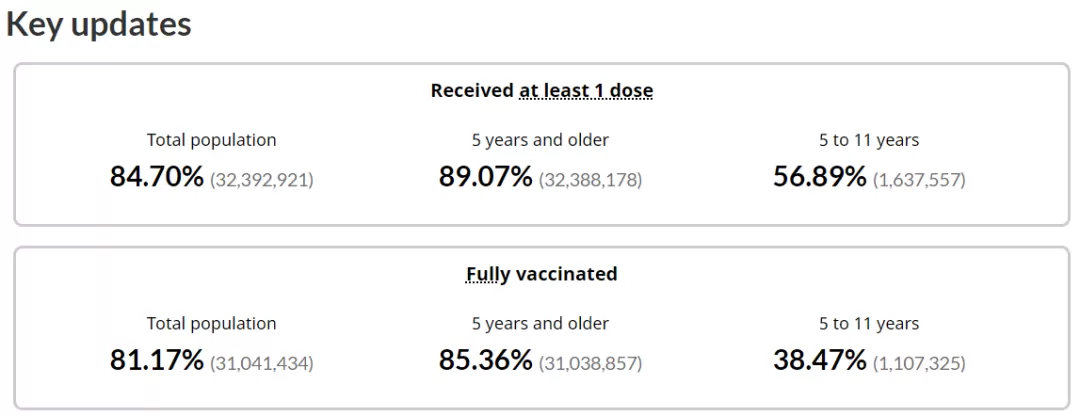Select the 81.17% fully vaccinated total figure
Screen dimensions: 1080x416
pyautogui.click(x=156, y=360)
